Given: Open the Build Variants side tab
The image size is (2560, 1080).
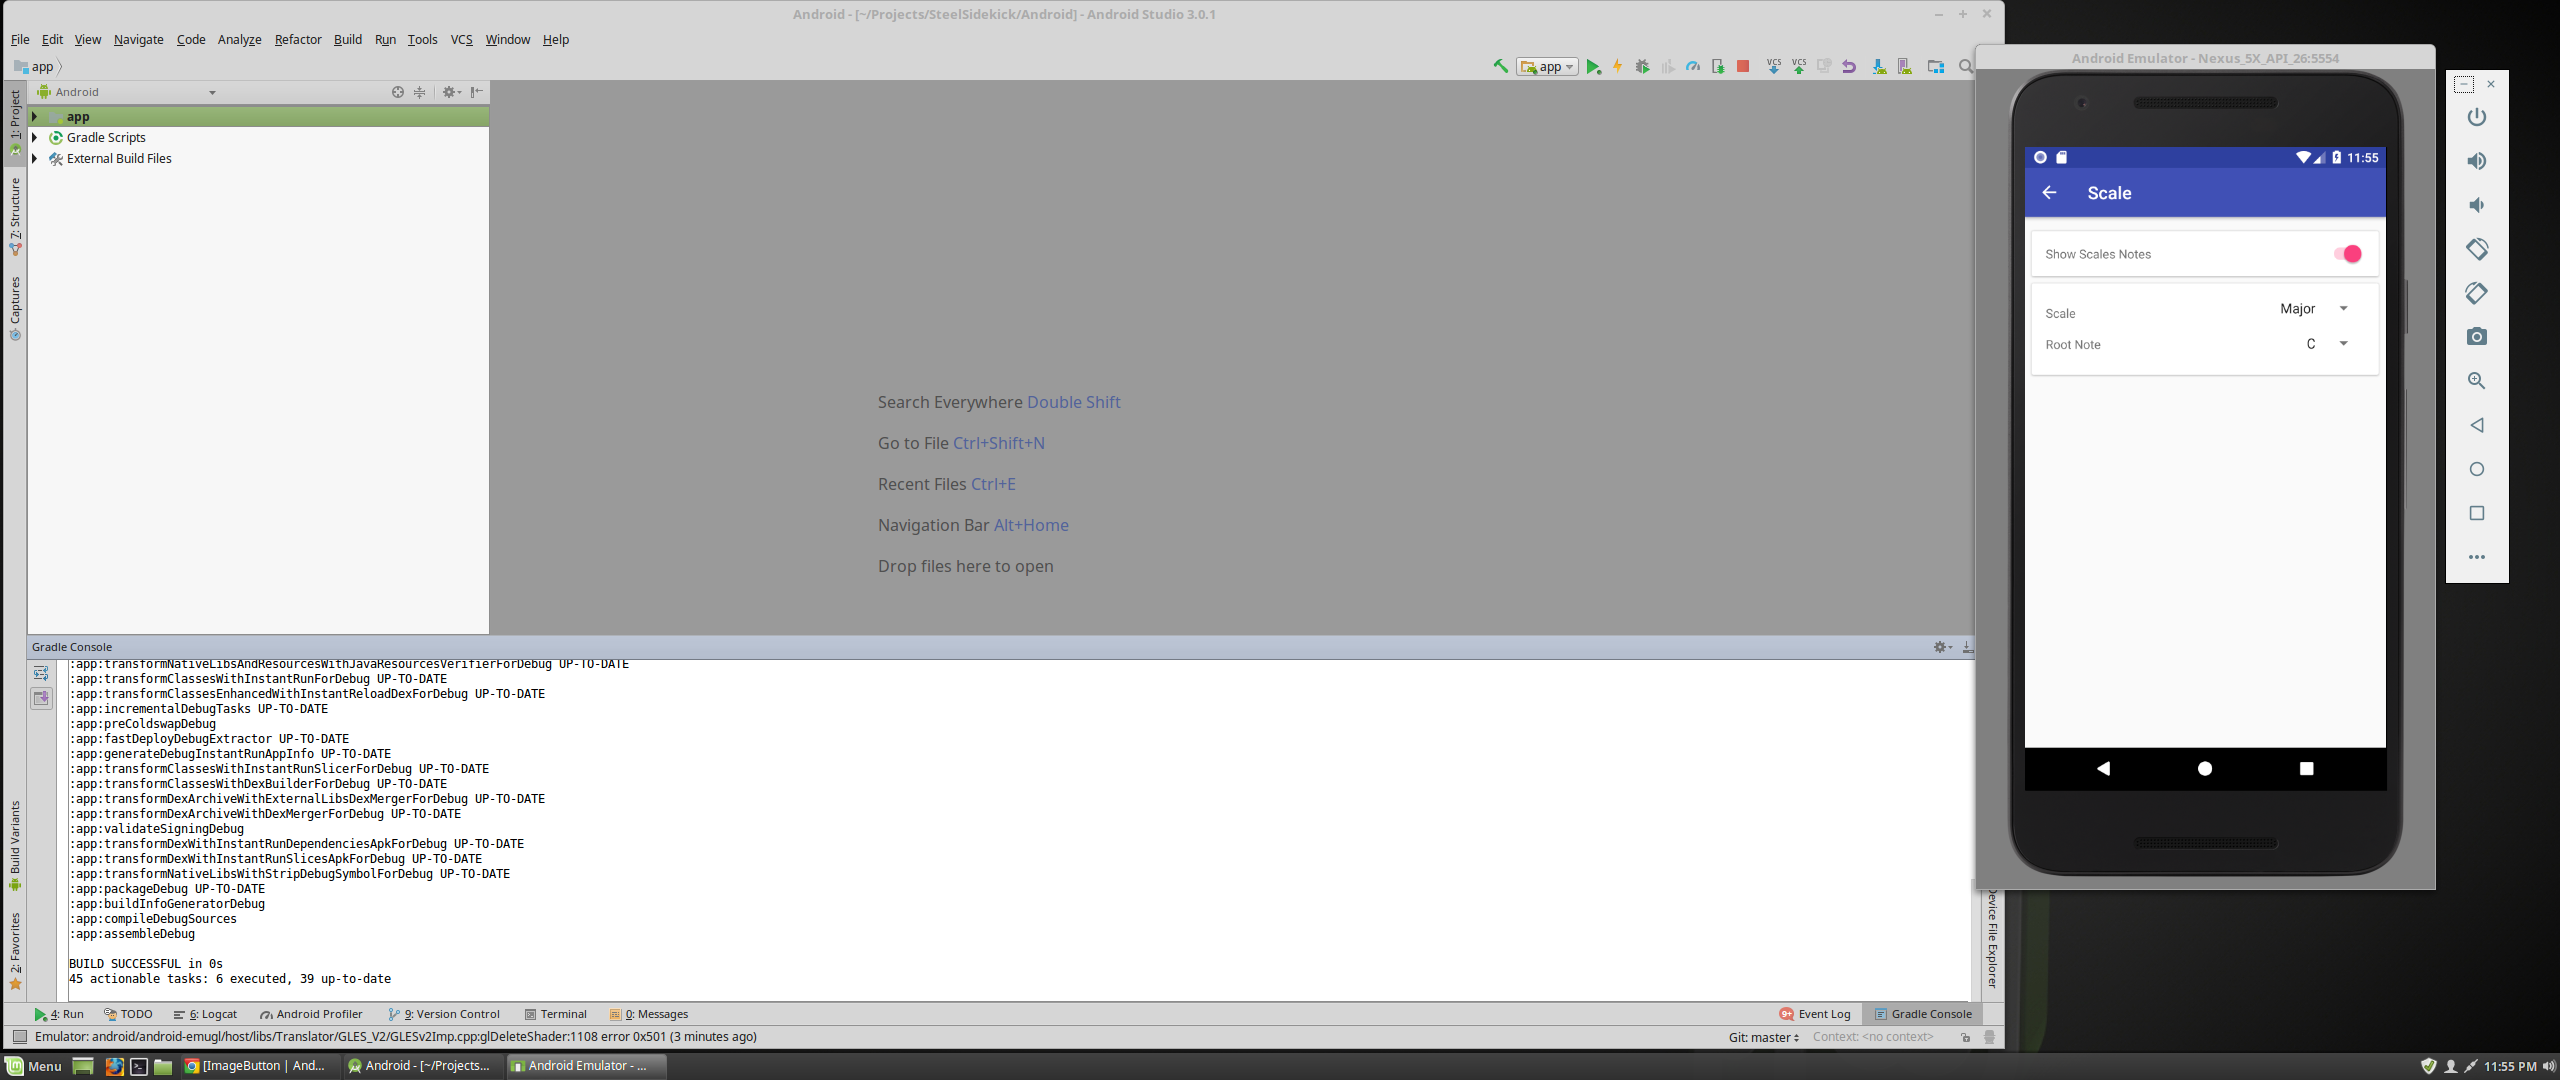Looking at the screenshot, I should [x=15, y=845].
